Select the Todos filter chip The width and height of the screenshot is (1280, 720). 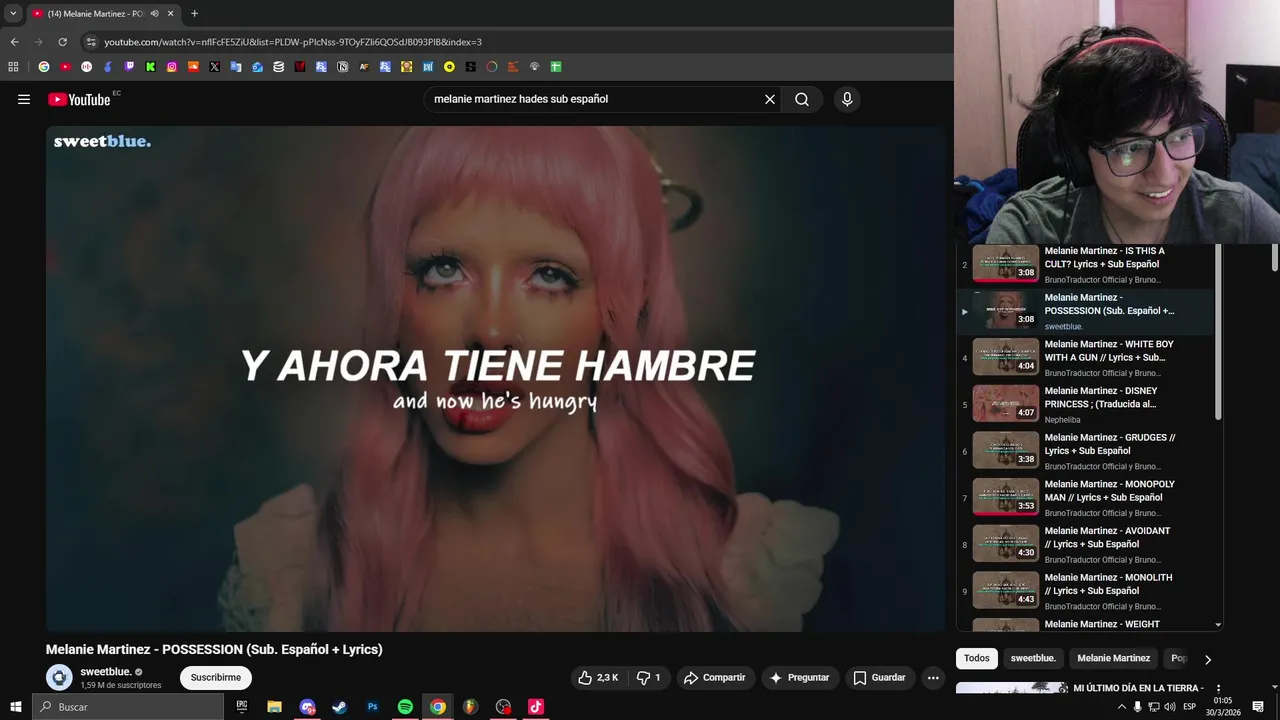[x=977, y=658]
